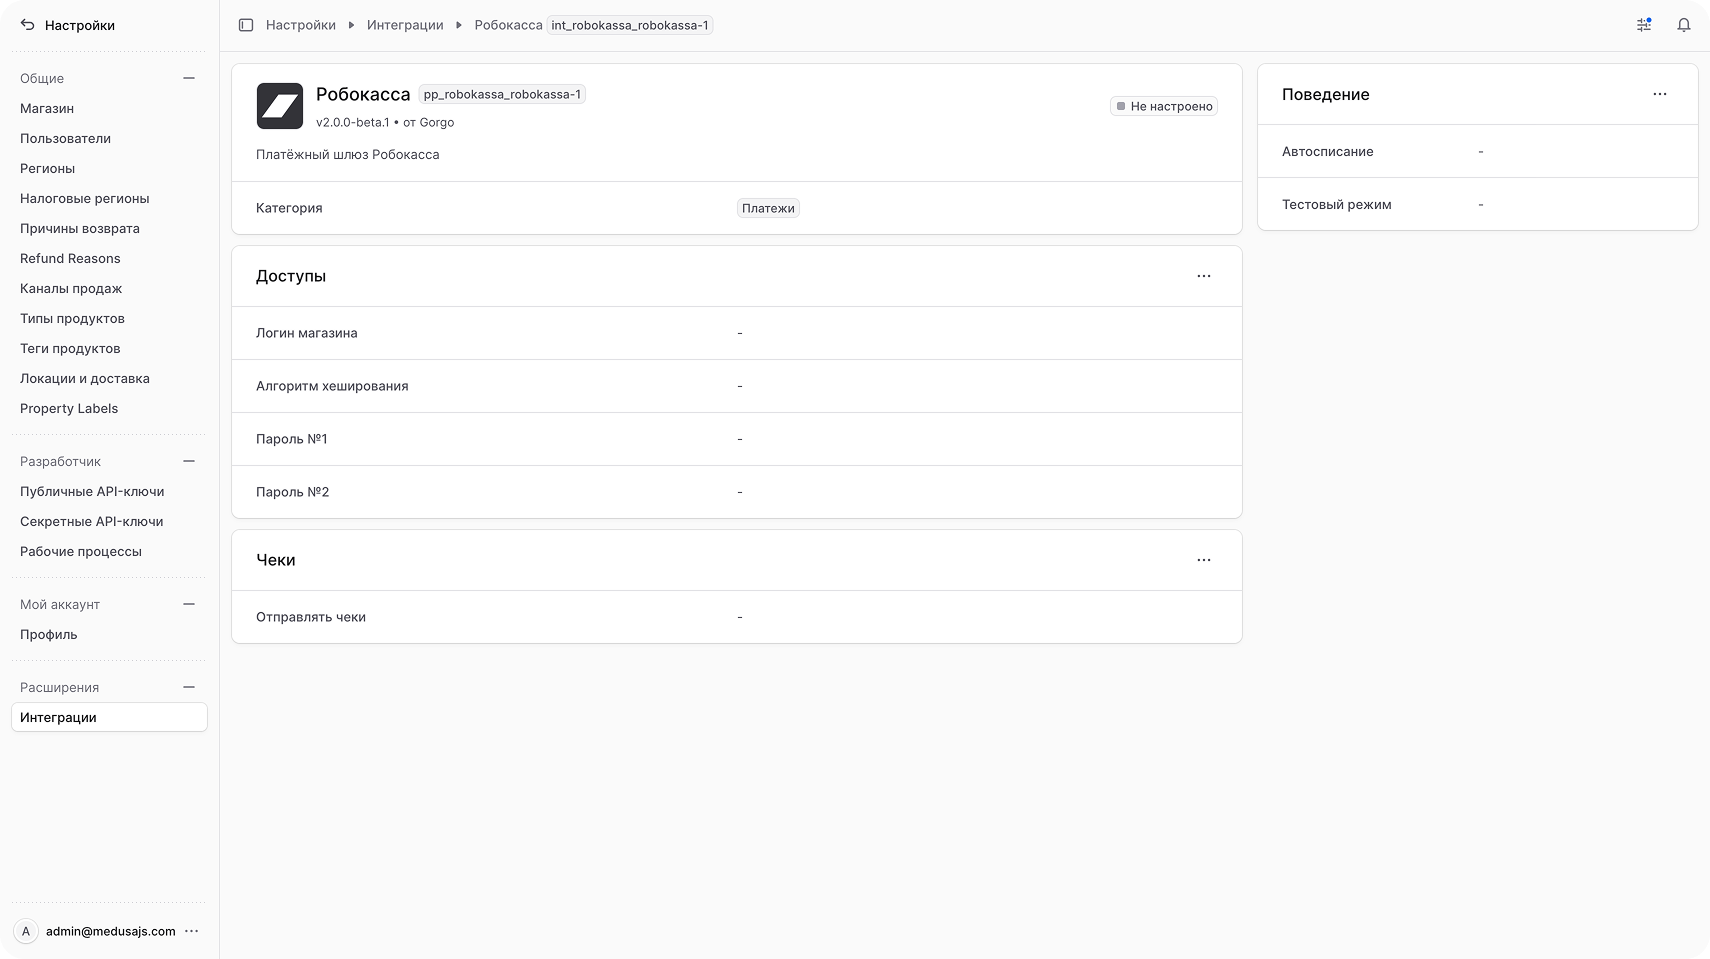Open the Чеки section three-dot menu
Viewport: 1710px width, 959px height.
[1204, 560]
